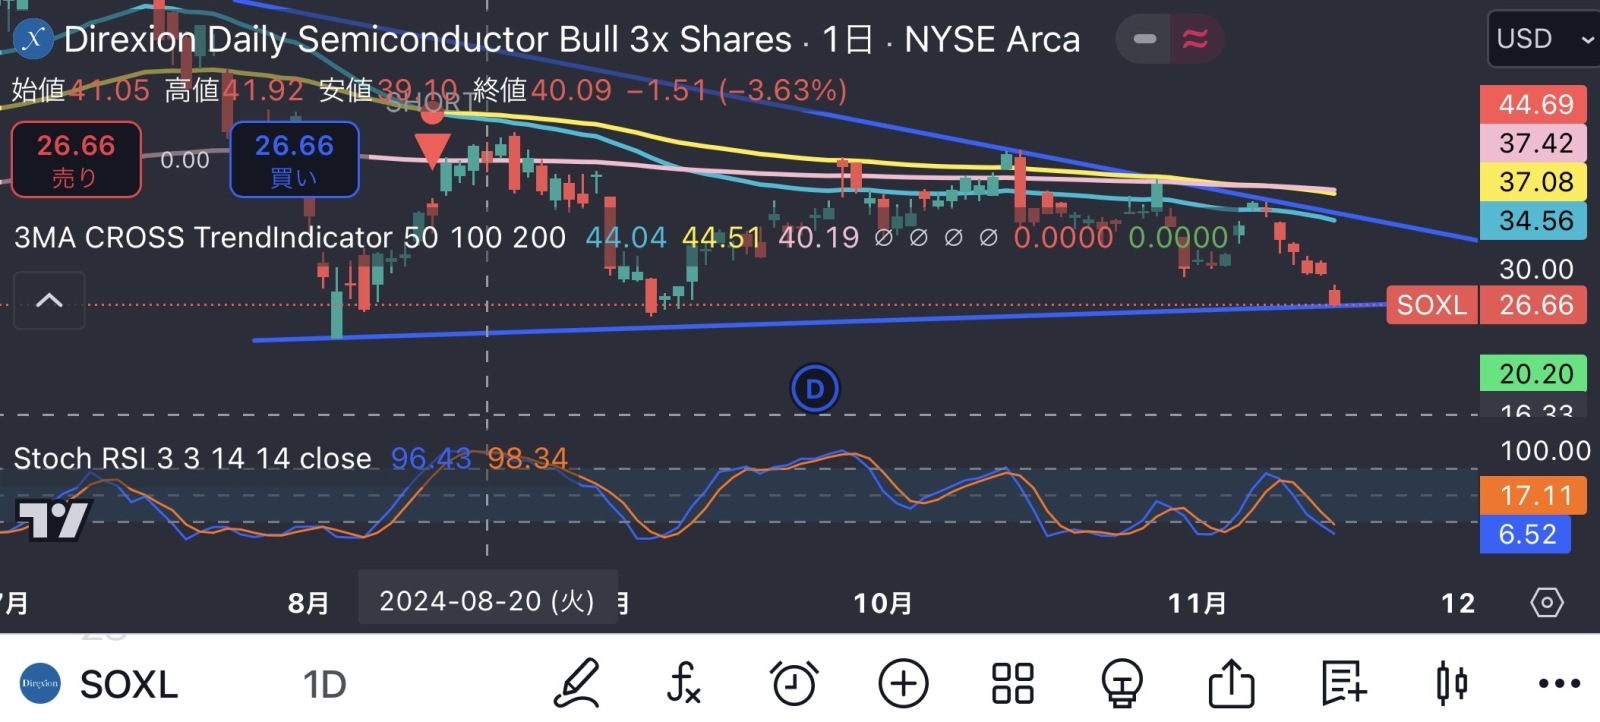Open the candlestick chart type icon
Image resolution: width=1600 pixels, height=722 pixels.
(x=1451, y=684)
